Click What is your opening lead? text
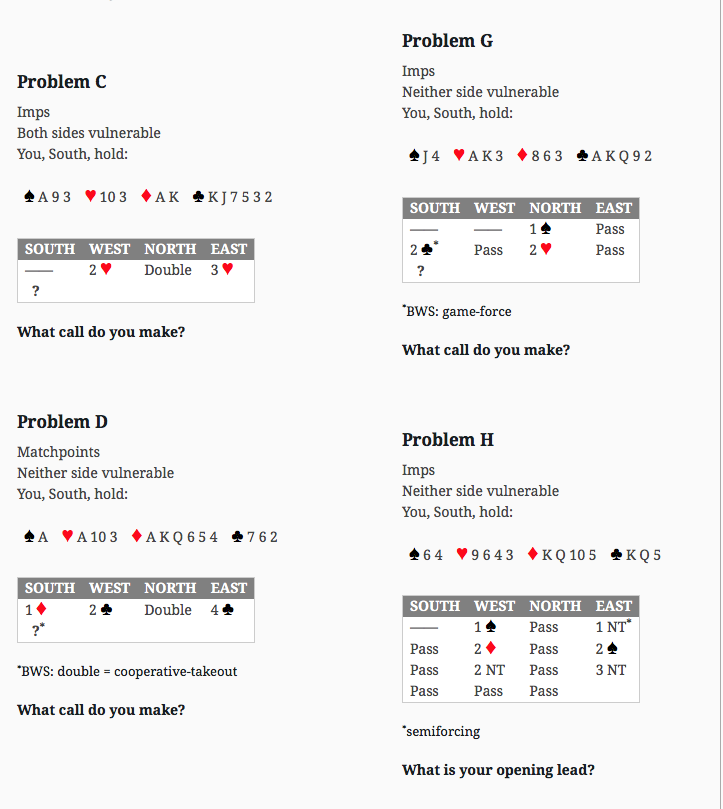723x809 pixels. coord(498,770)
